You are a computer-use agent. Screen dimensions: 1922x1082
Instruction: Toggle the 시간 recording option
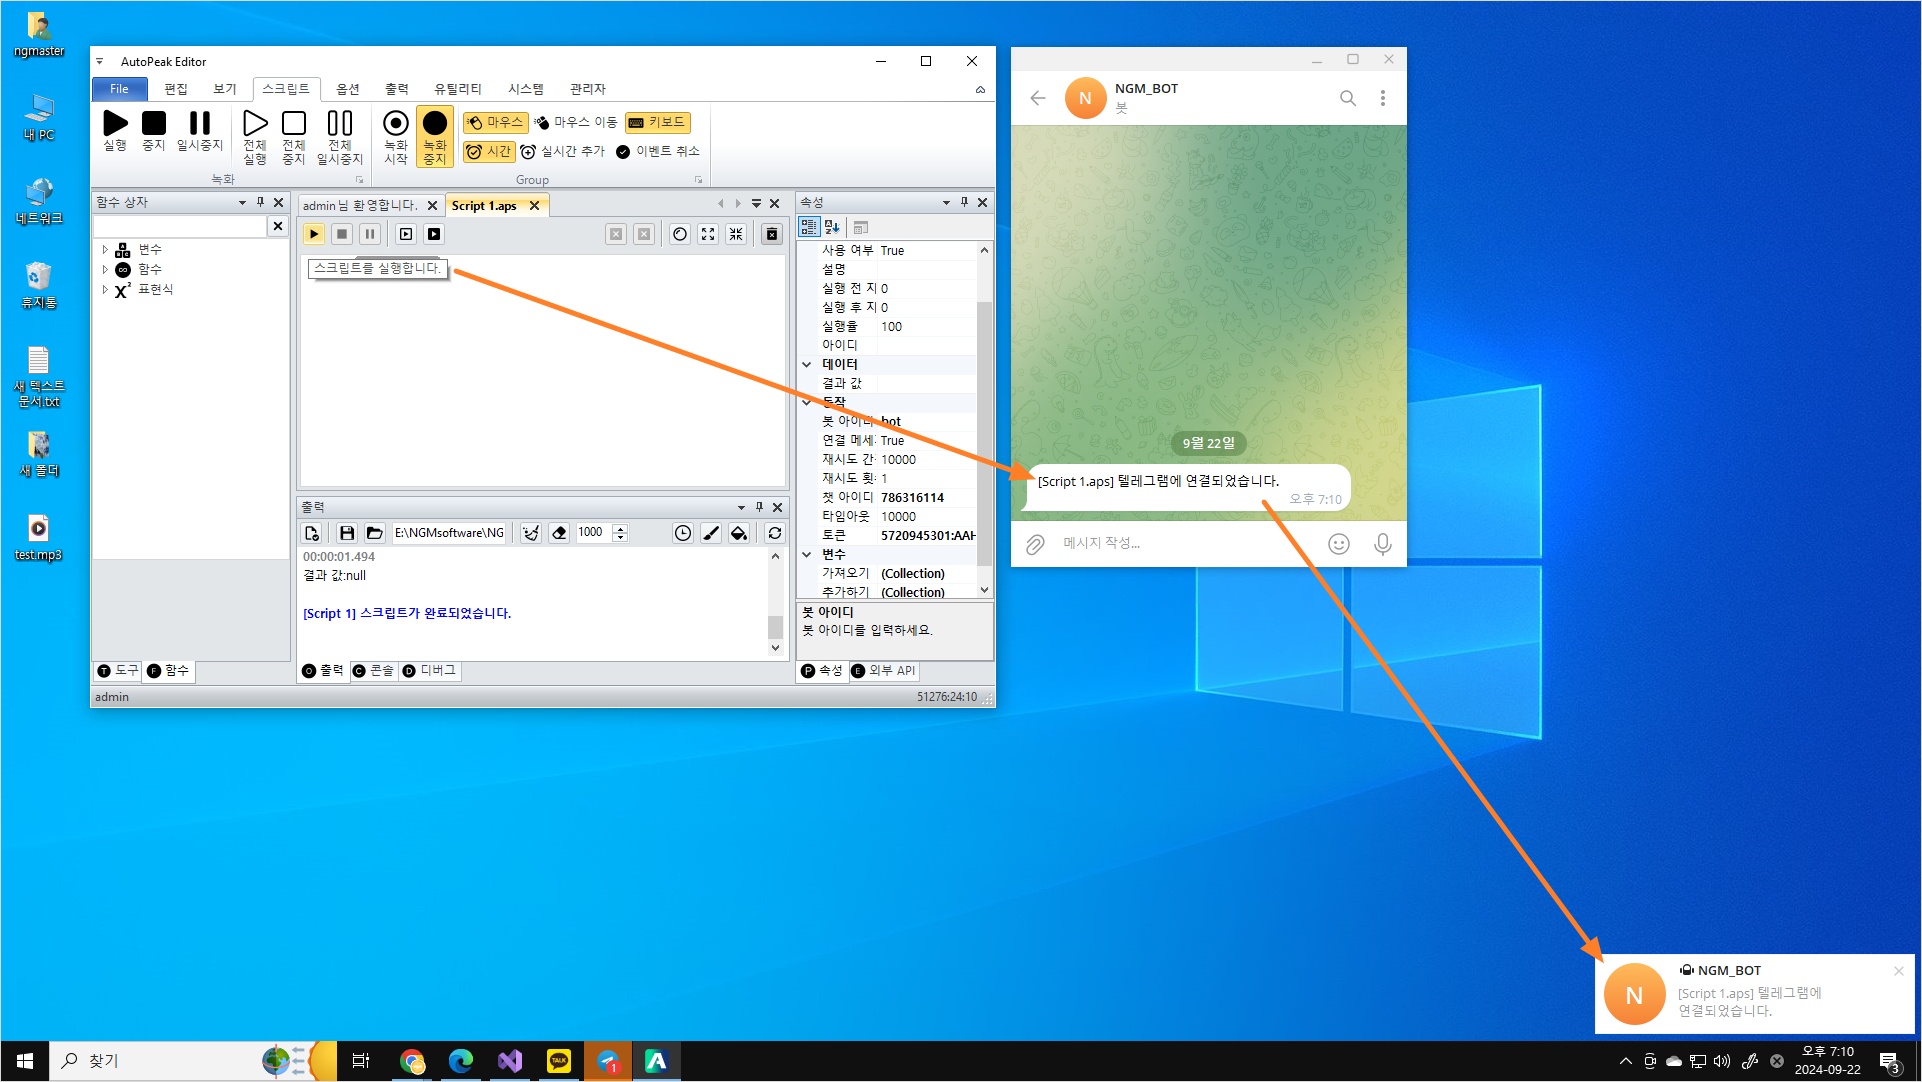click(x=488, y=151)
